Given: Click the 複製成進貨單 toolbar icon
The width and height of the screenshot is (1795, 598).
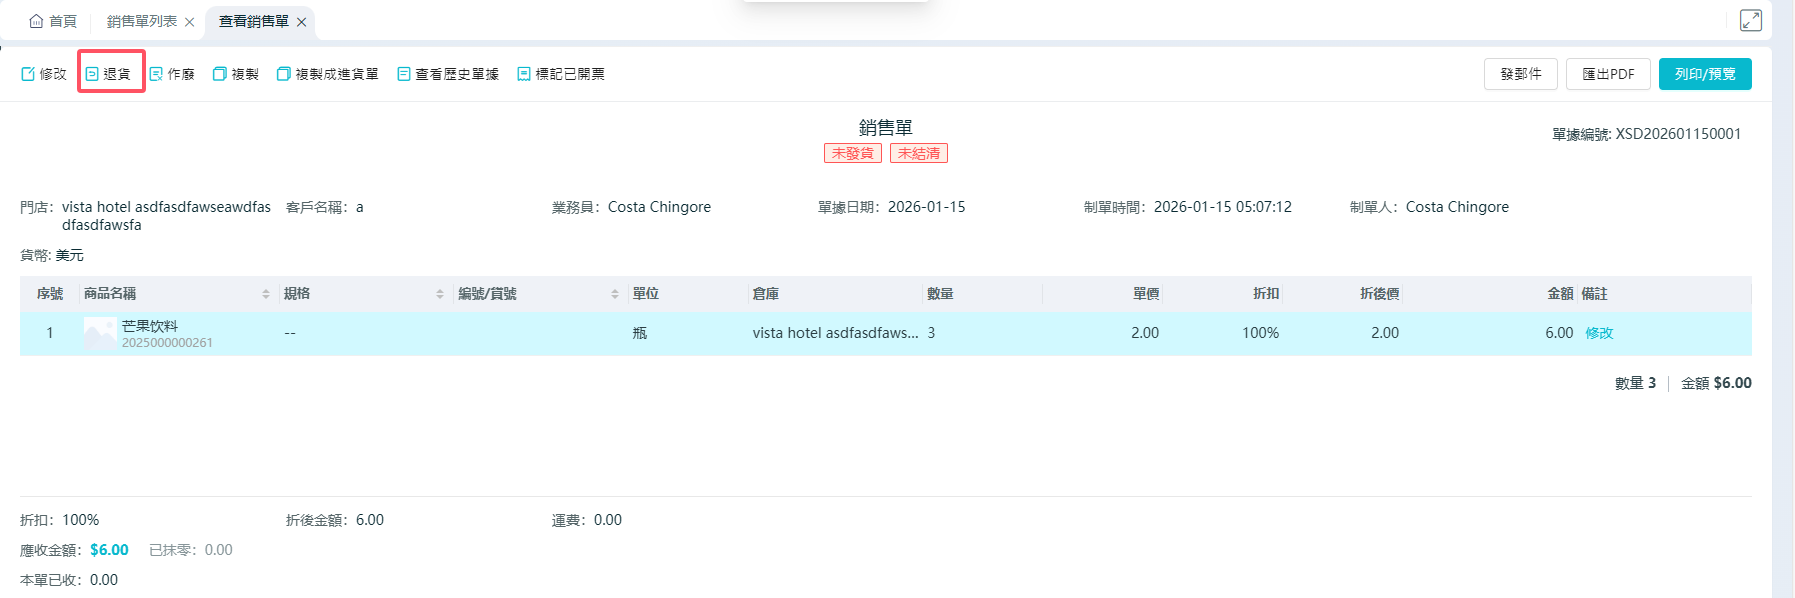Looking at the screenshot, I should point(284,74).
